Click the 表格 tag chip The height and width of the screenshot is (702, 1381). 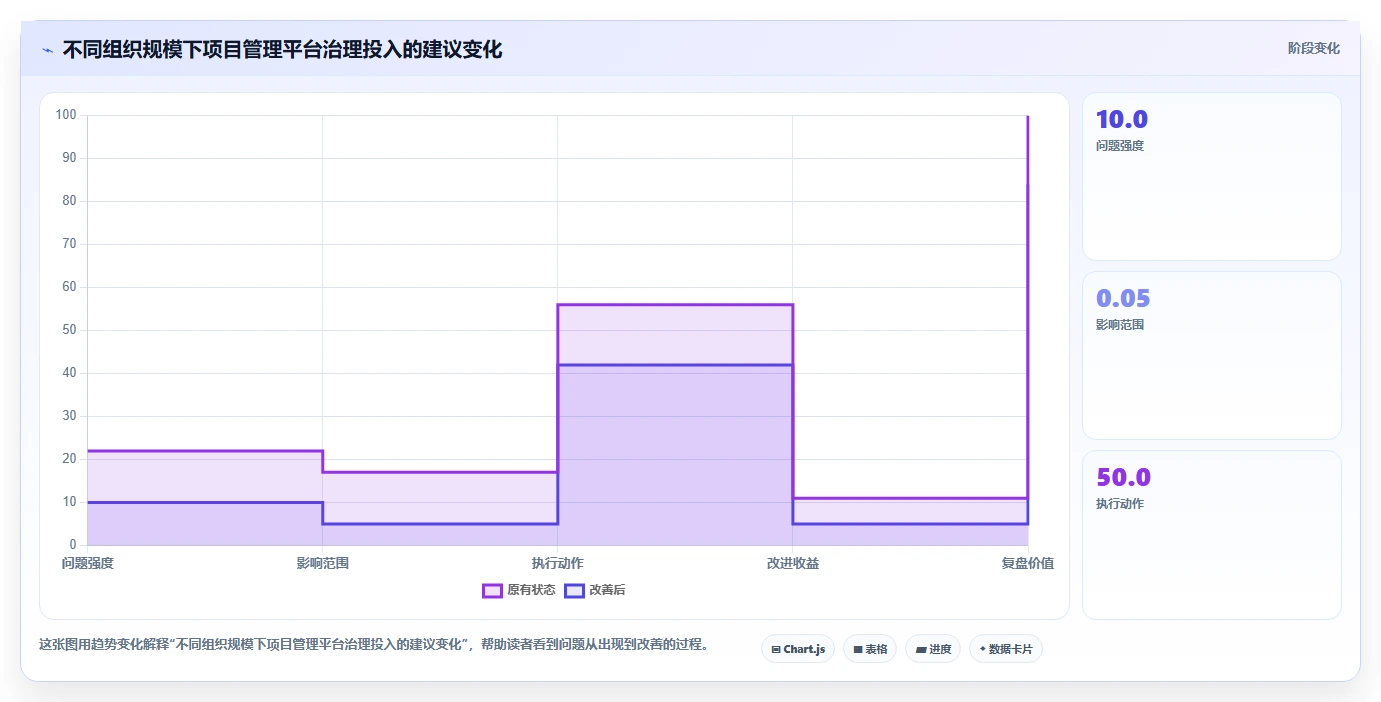pos(870,649)
